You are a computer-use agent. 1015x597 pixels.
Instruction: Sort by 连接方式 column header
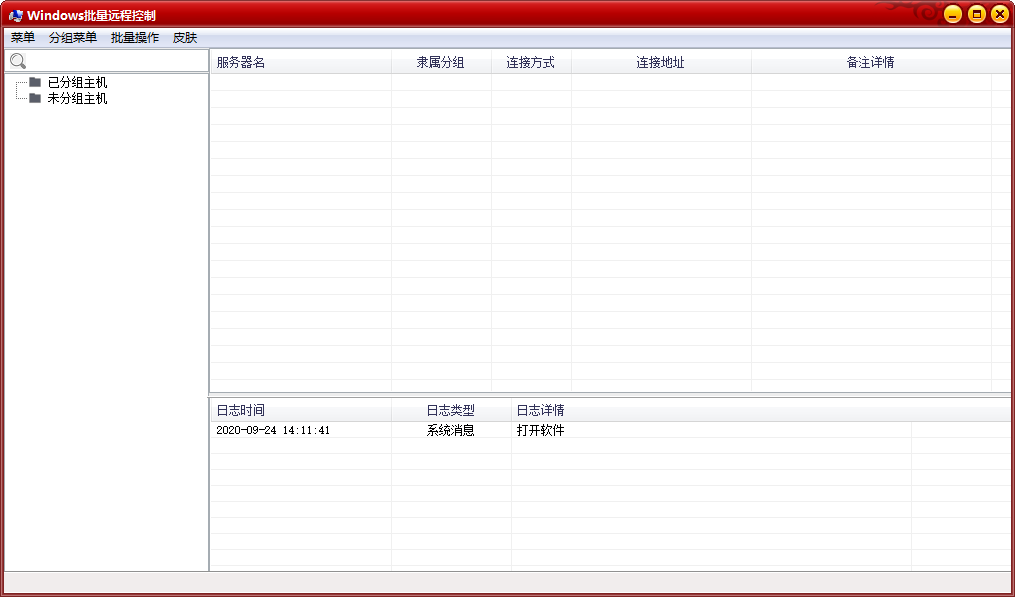[531, 62]
